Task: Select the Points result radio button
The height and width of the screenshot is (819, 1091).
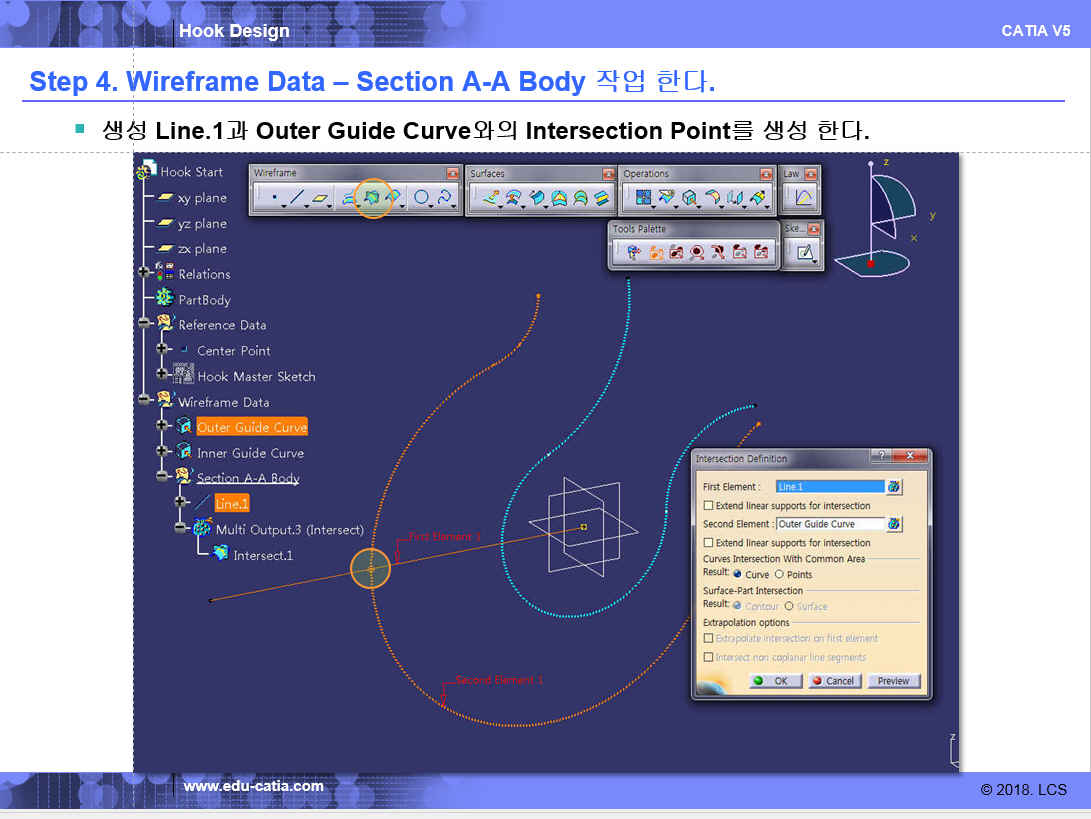Action: point(780,575)
